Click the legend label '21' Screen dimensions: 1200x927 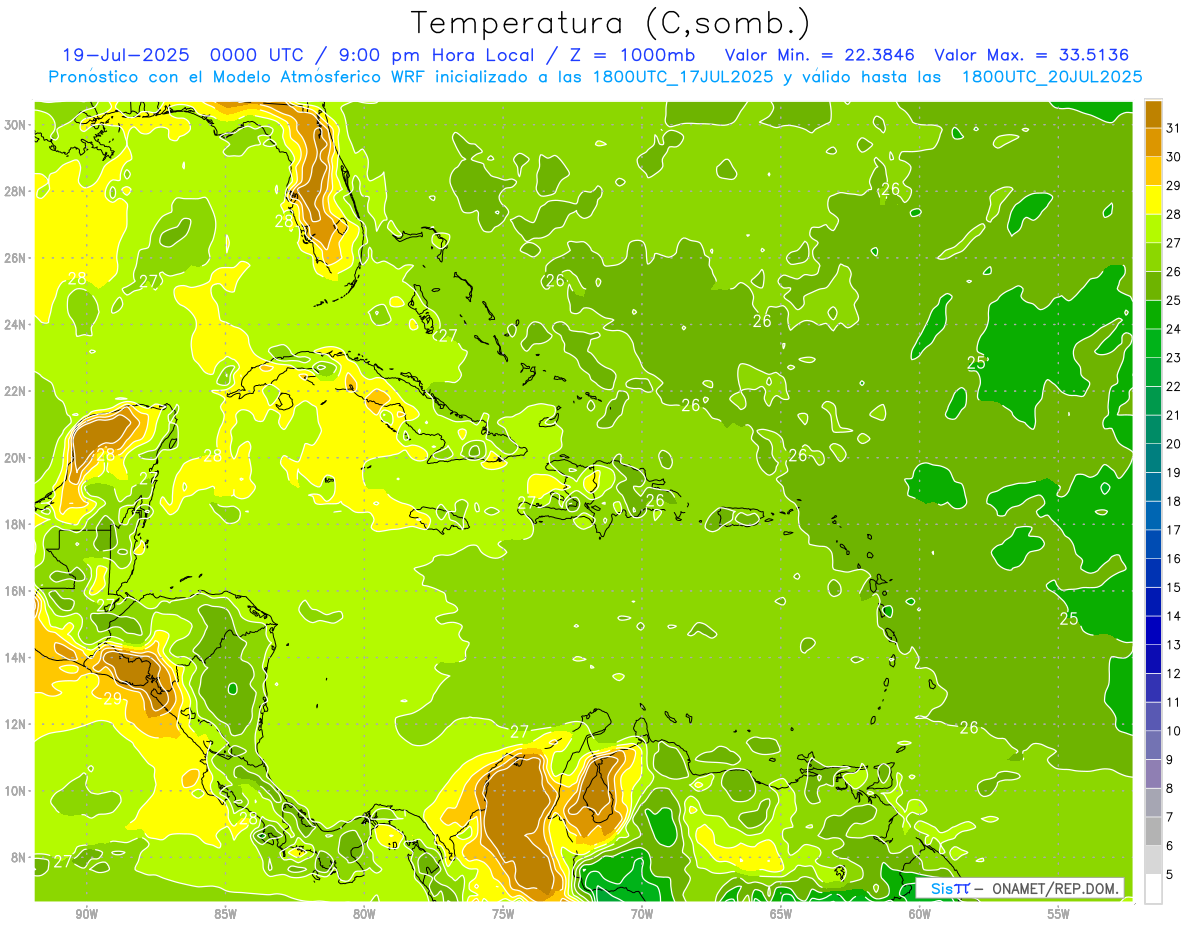pos(1174,415)
